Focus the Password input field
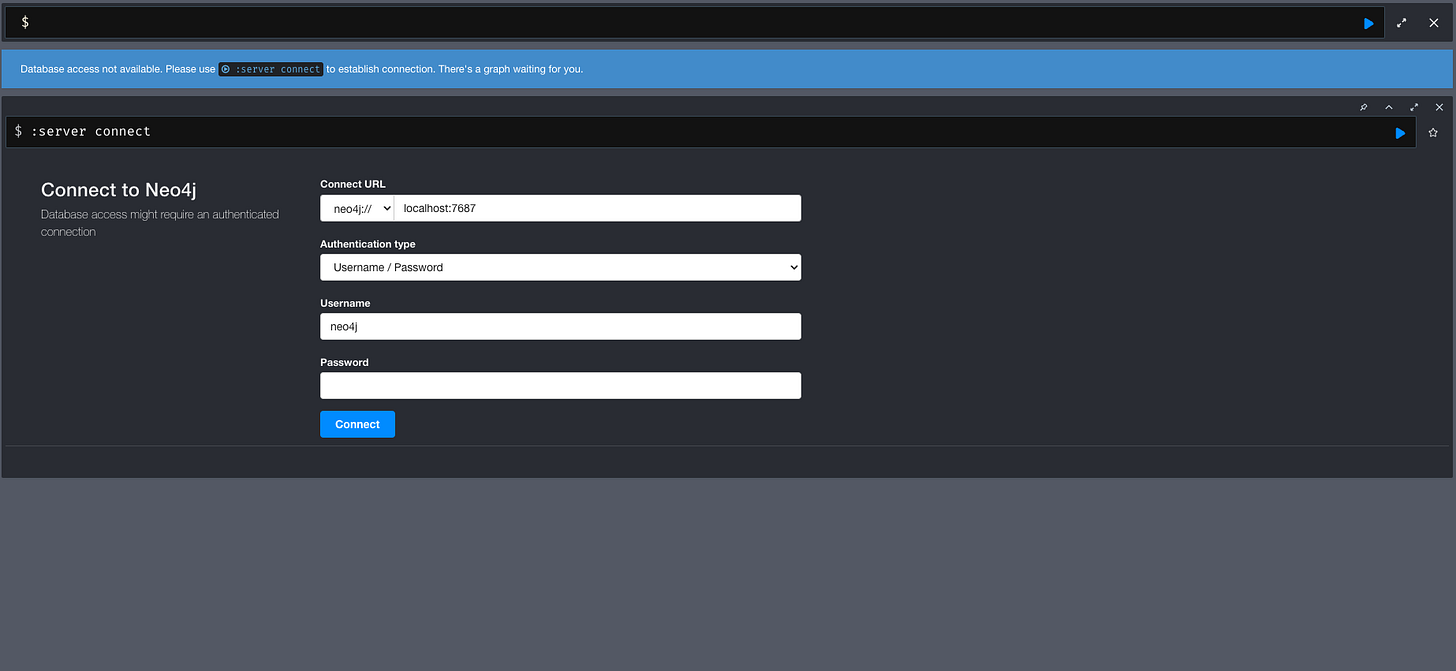The image size is (1456, 671). point(560,385)
